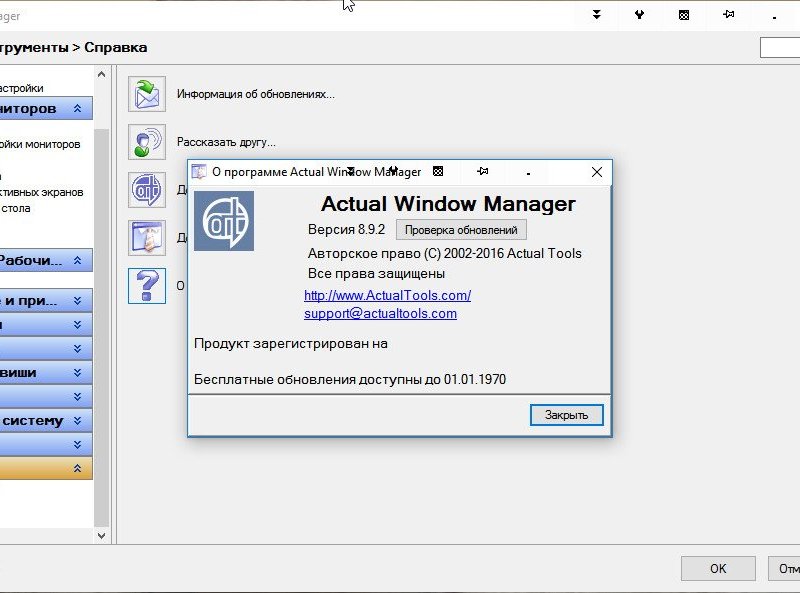Image resolution: width=800 pixels, height=593 pixels.
Task: Click 'Закрыть' to close the About dialog
Action: pos(566,415)
